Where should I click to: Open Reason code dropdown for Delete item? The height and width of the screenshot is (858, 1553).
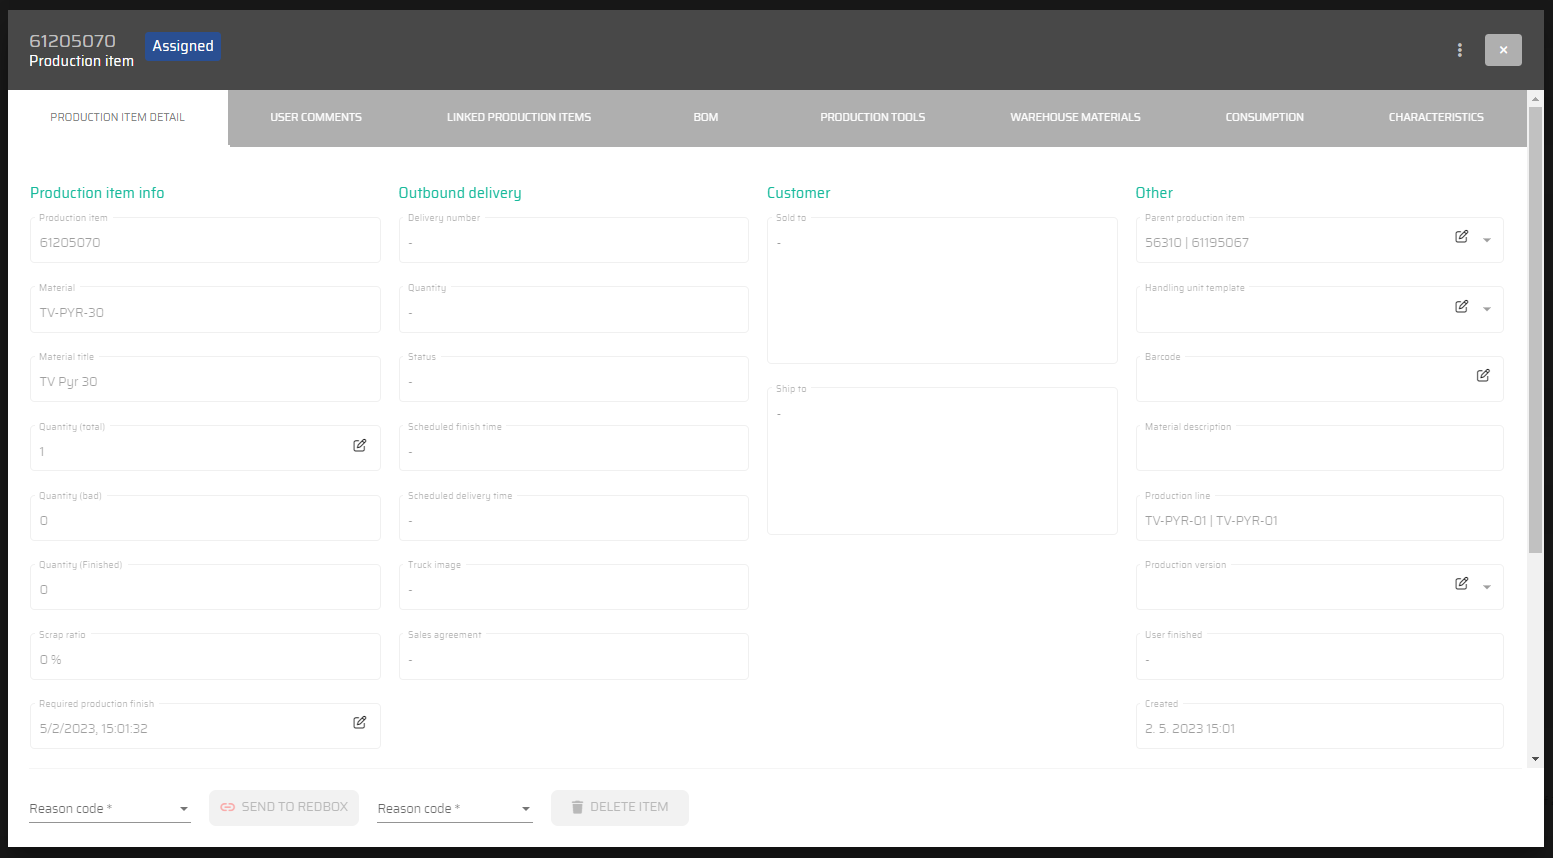pyautogui.click(x=454, y=808)
